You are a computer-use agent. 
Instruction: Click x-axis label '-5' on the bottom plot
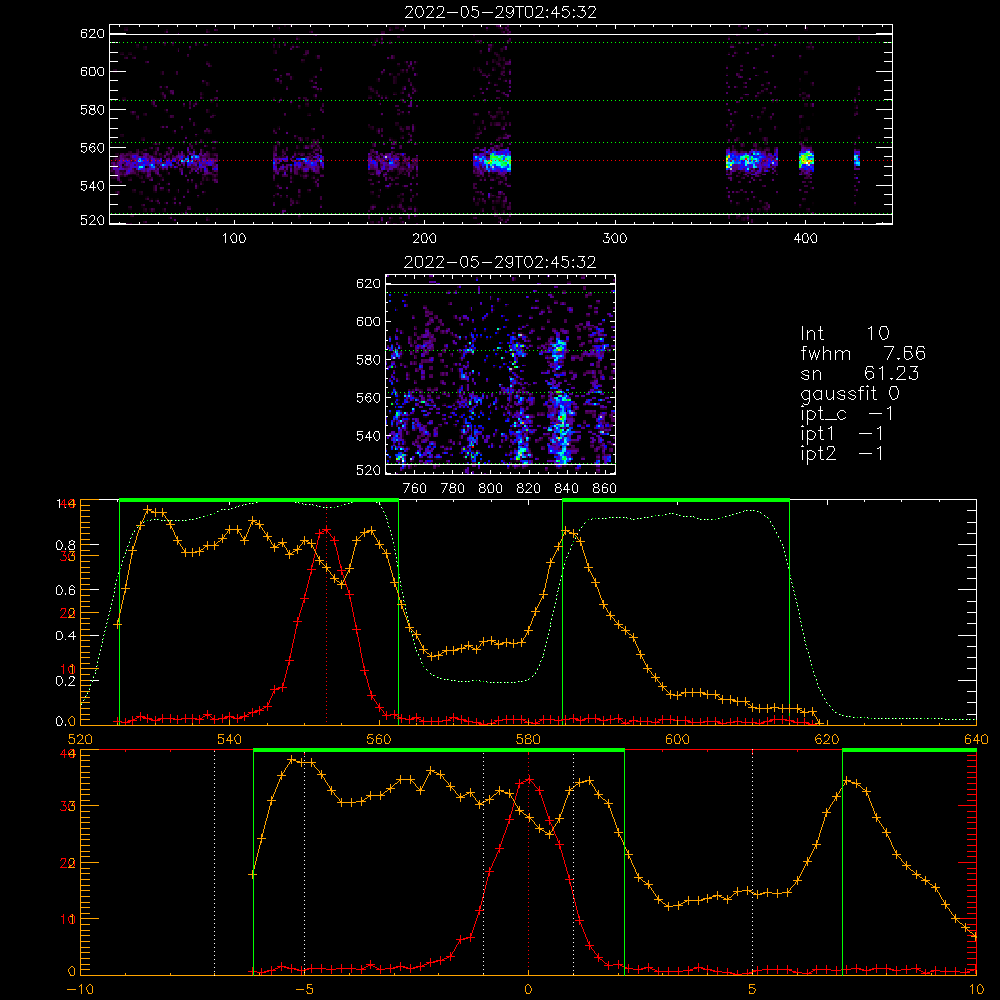305,990
